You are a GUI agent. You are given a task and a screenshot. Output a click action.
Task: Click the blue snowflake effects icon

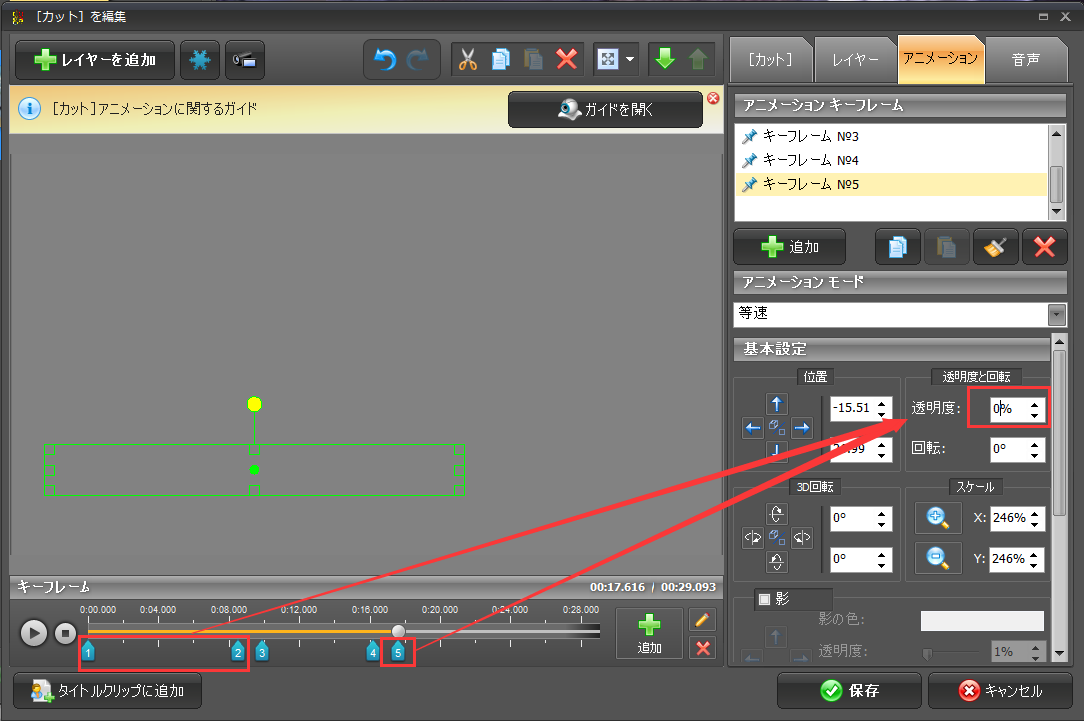200,60
